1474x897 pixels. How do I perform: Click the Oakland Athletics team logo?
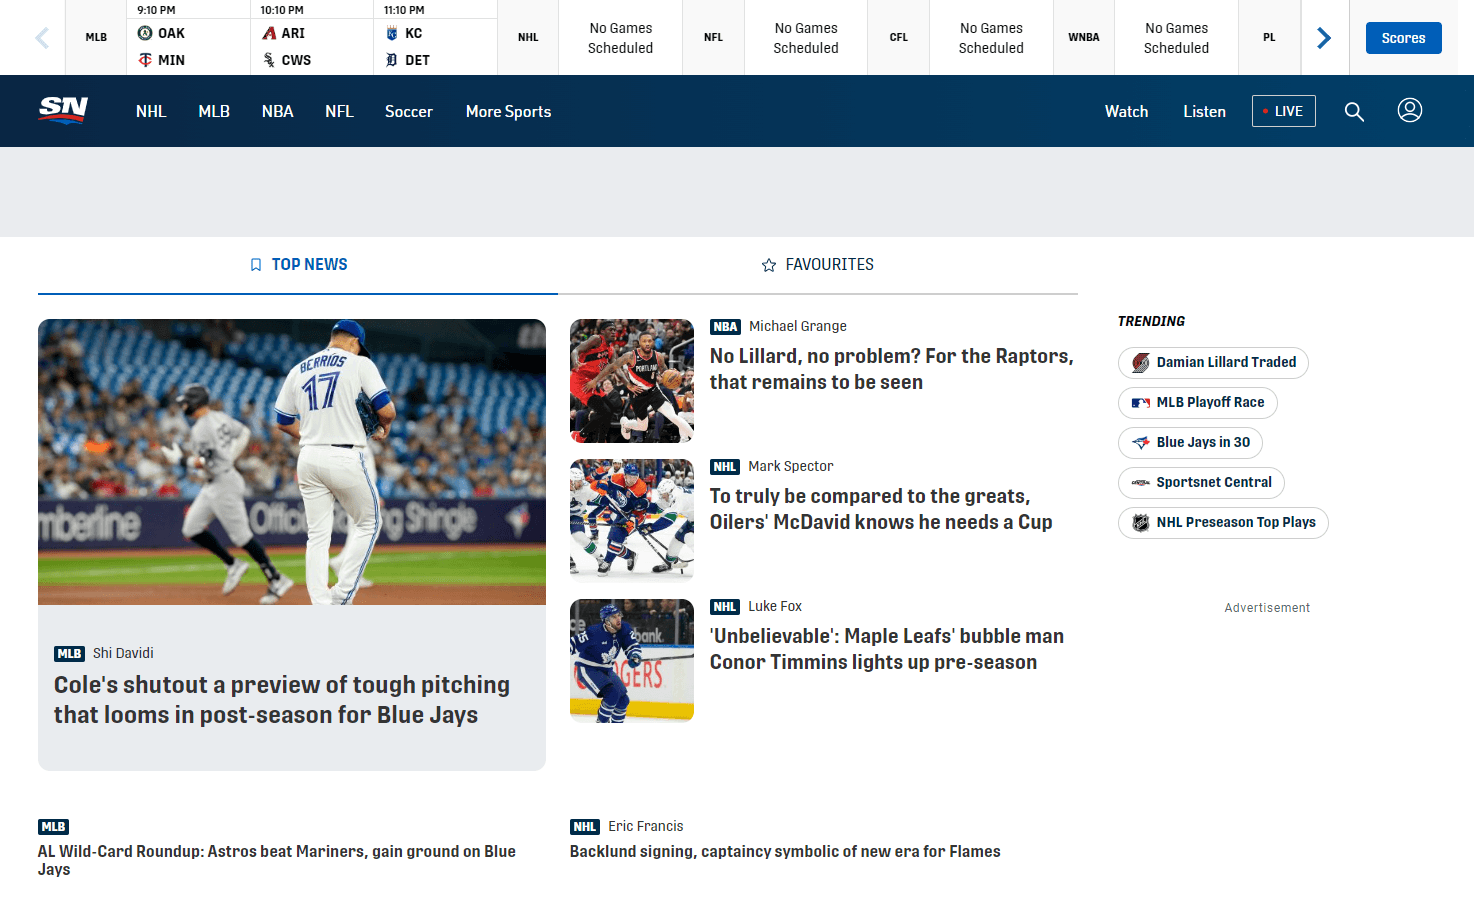point(145,33)
